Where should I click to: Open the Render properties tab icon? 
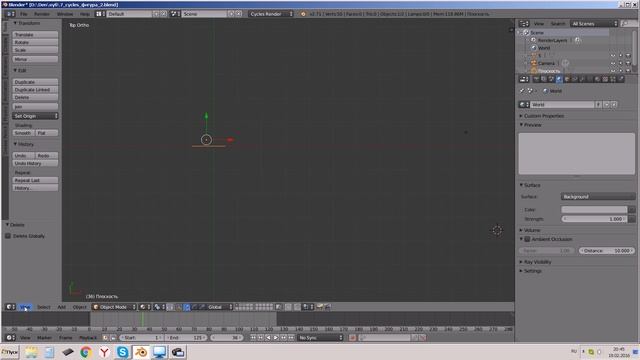[x=536, y=79]
